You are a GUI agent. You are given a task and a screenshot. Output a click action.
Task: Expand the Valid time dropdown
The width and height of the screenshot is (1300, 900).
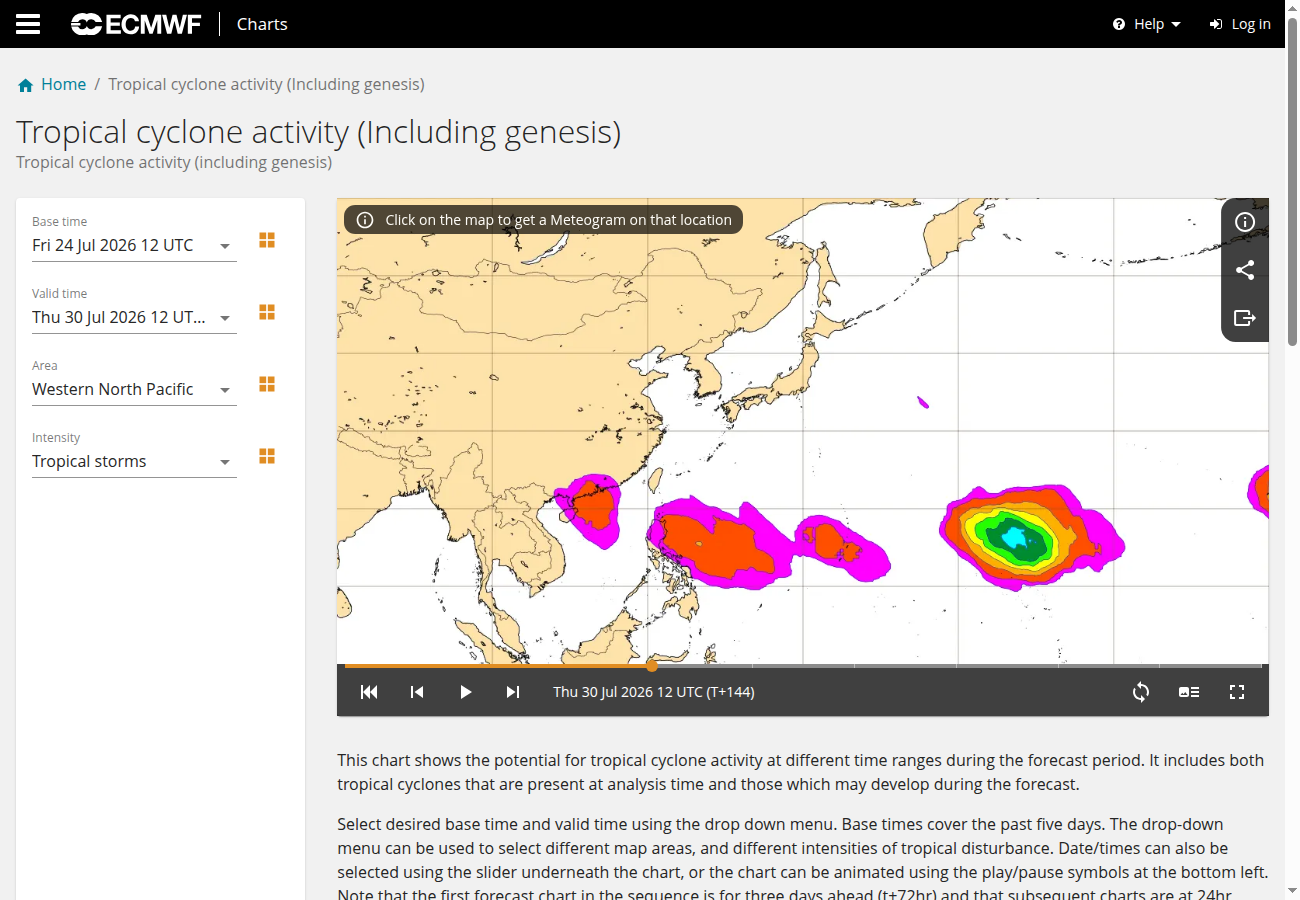click(x=134, y=318)
